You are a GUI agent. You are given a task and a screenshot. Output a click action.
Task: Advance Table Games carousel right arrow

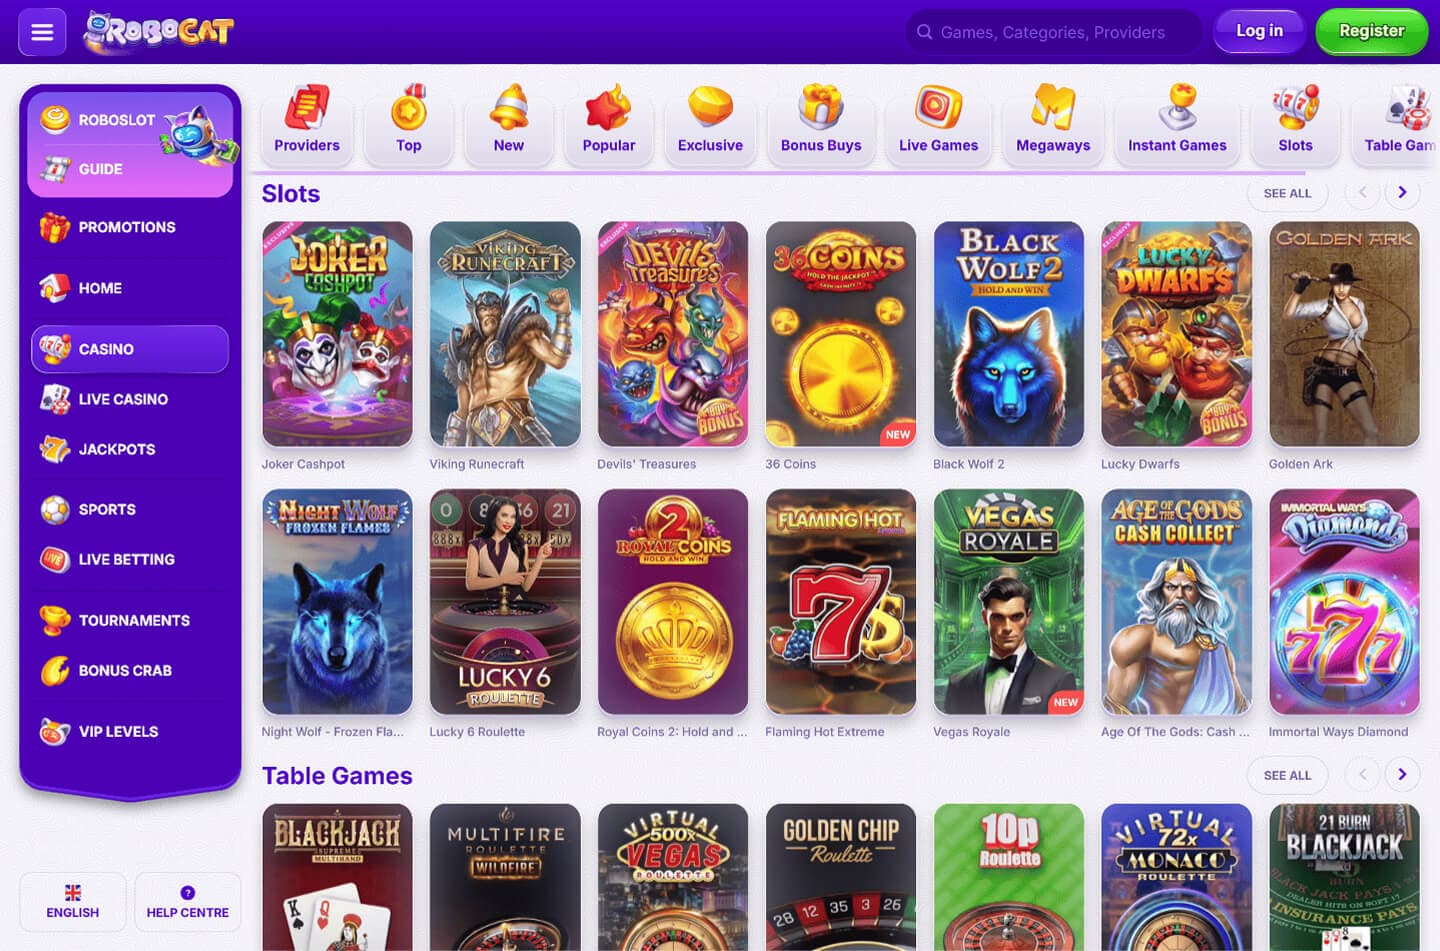[x=1402, y=774]
